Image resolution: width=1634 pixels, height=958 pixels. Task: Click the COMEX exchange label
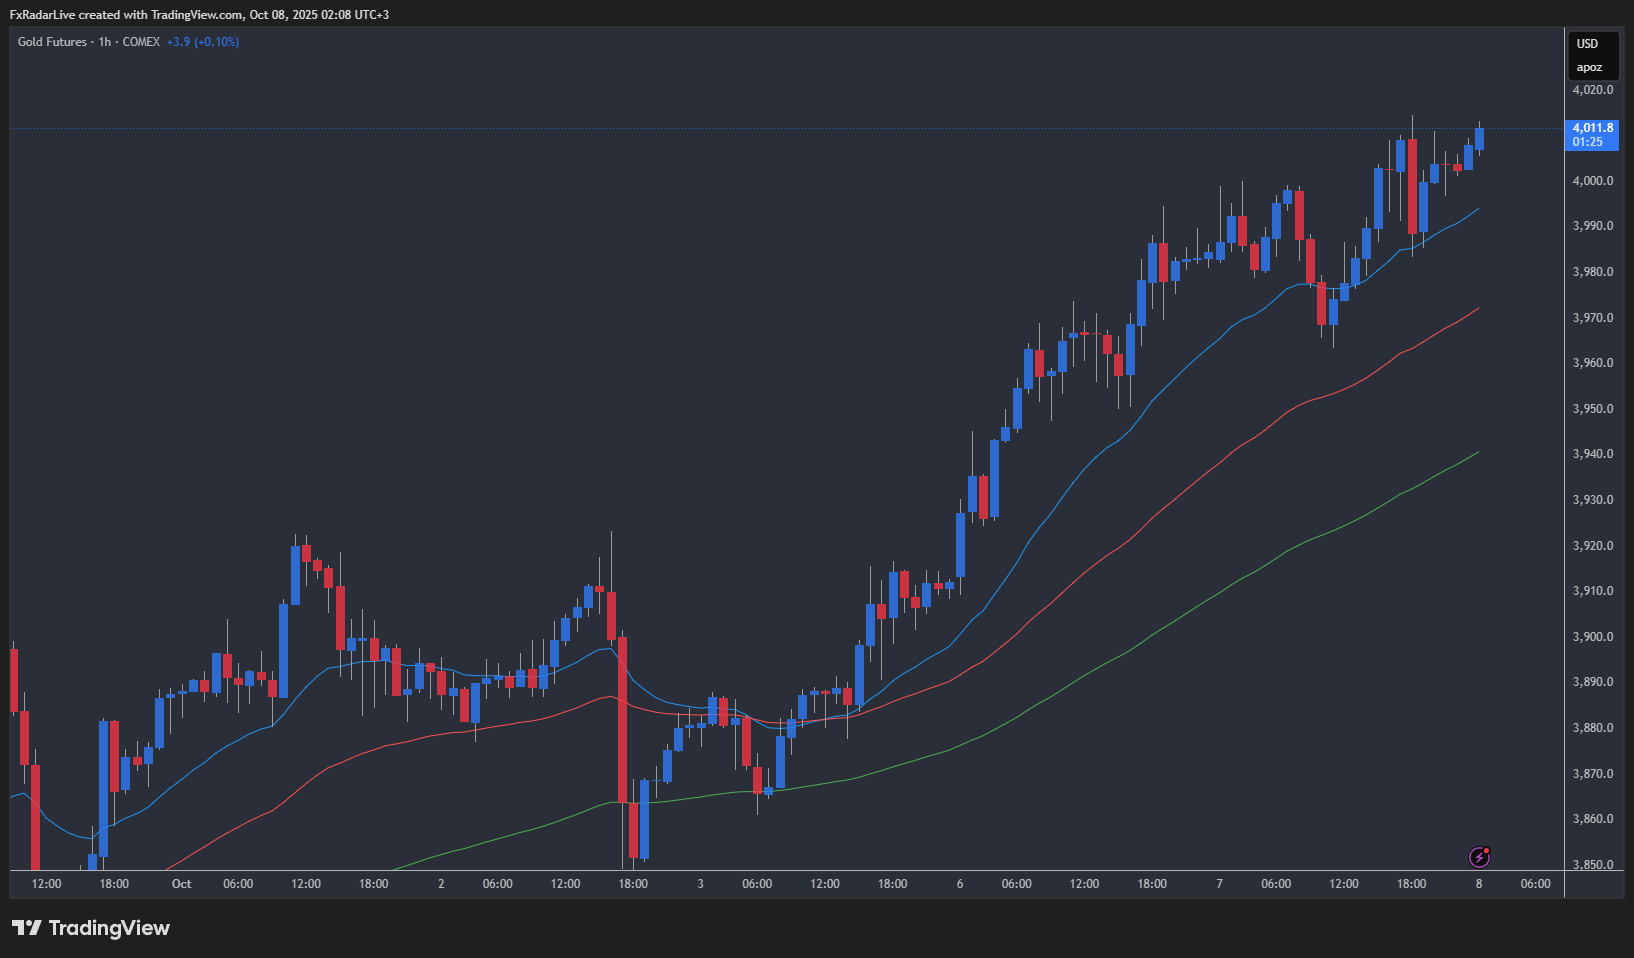click(141, 42)
